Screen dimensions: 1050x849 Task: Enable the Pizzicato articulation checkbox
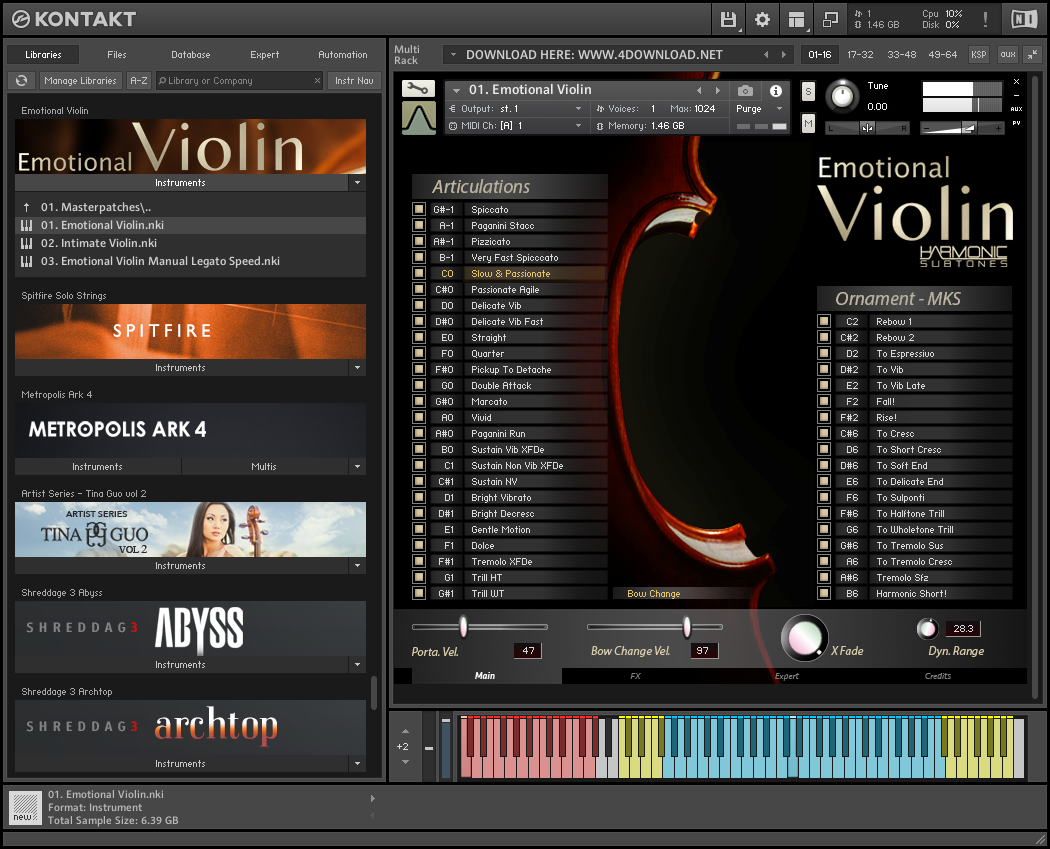[419, 241]
